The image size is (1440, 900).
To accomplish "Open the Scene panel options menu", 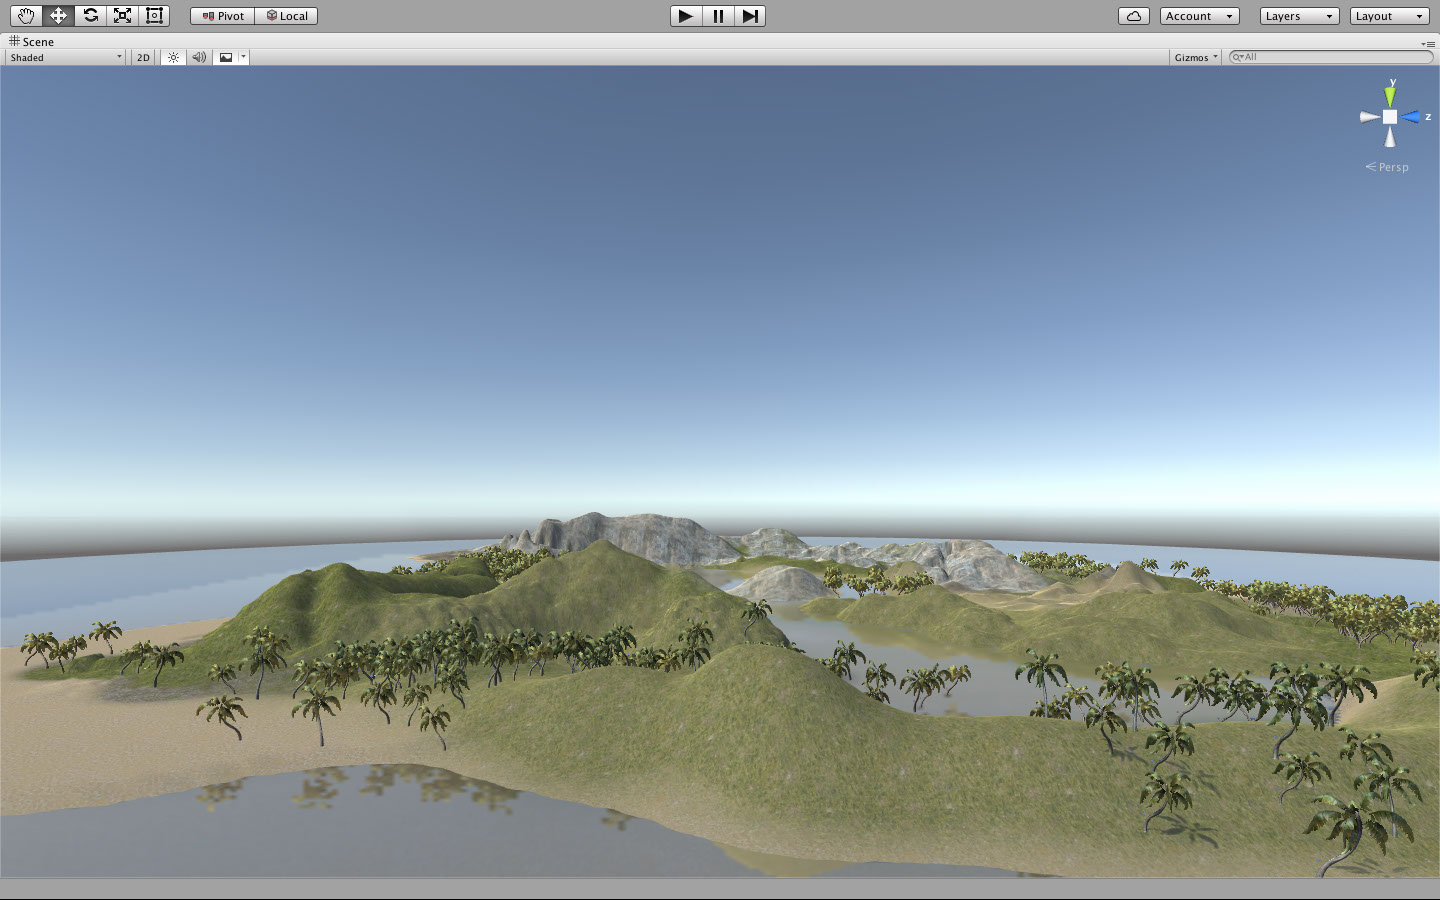I will pos(1427,44).
